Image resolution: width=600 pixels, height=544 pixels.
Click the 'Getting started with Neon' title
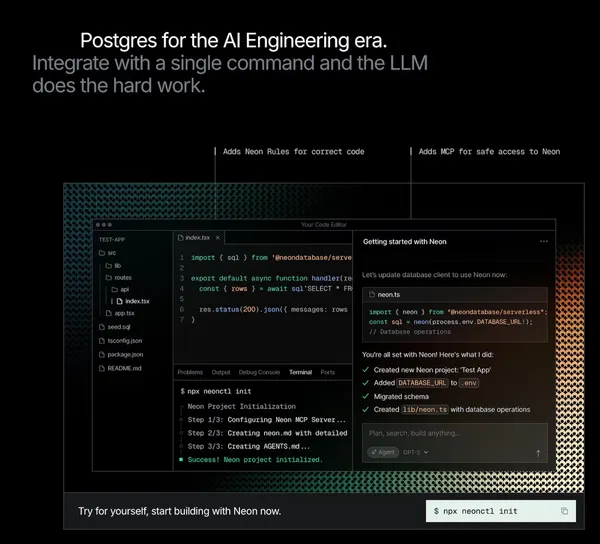click(x=404, y=241)
